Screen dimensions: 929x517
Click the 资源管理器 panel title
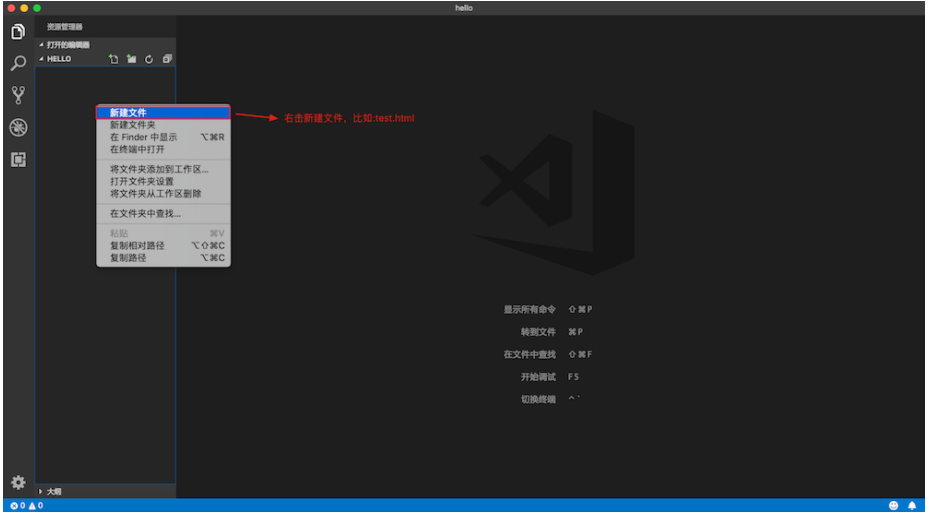coord(65,27)
